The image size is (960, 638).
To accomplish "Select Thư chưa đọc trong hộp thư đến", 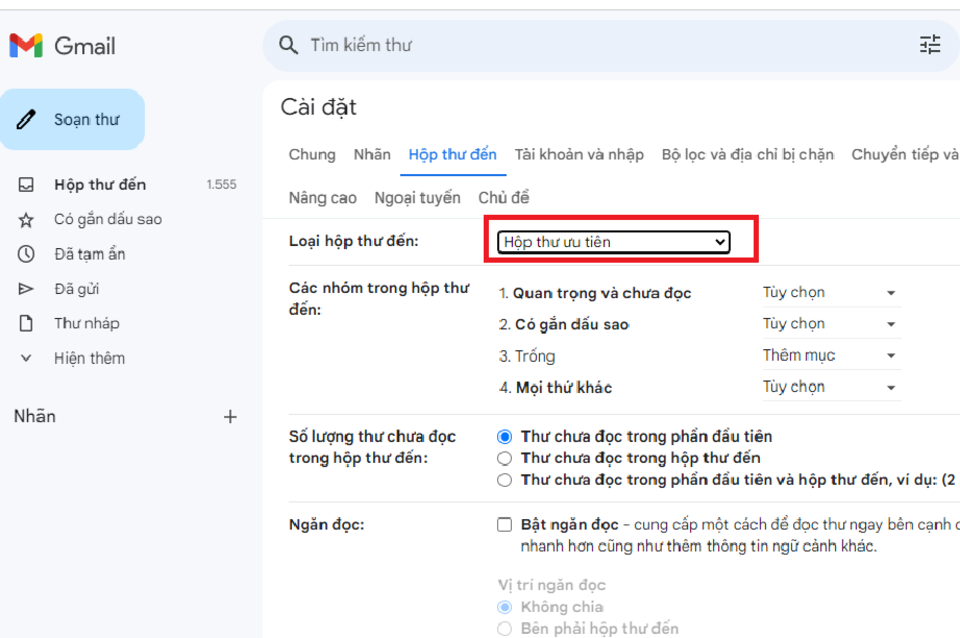I will [505, 458].
